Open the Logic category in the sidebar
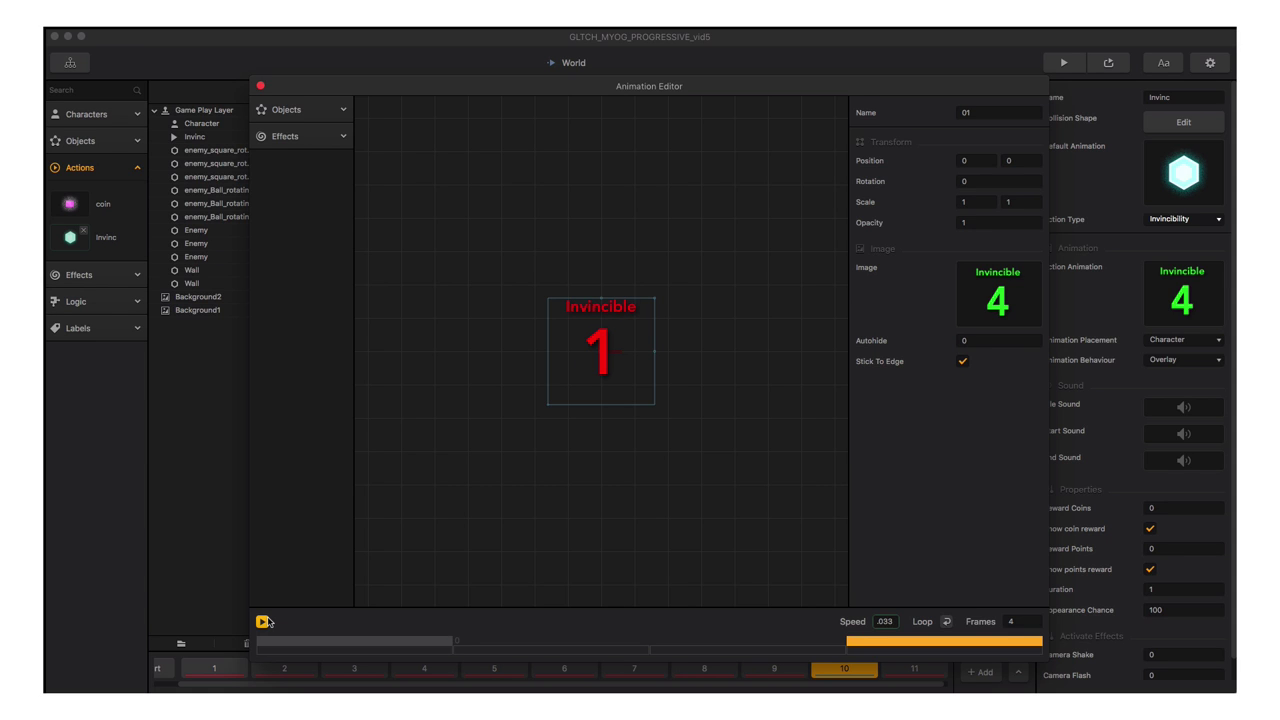The image size is (1280, 720). [96, 301]
